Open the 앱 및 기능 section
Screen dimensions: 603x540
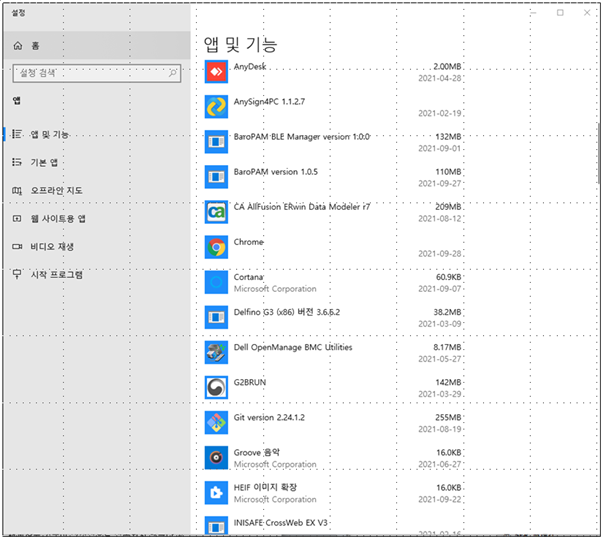click(97, 134)
